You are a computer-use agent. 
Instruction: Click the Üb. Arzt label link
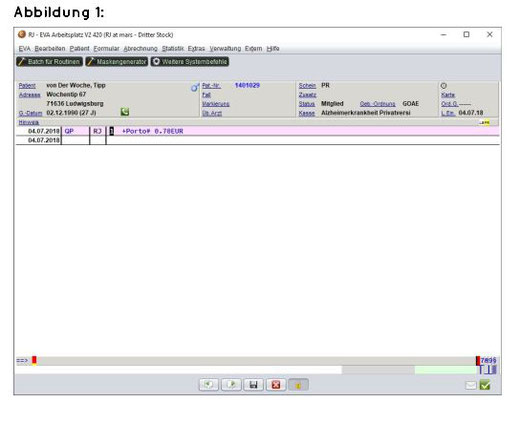[x=212, y=113]
